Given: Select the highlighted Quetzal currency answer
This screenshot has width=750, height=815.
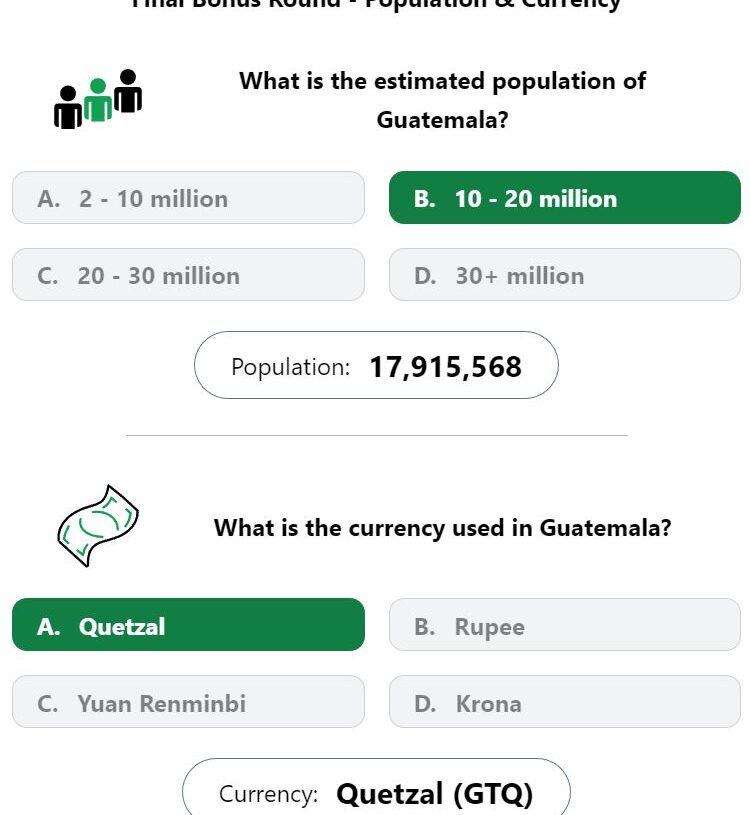Looking at the screenshot, I should 188,624.
